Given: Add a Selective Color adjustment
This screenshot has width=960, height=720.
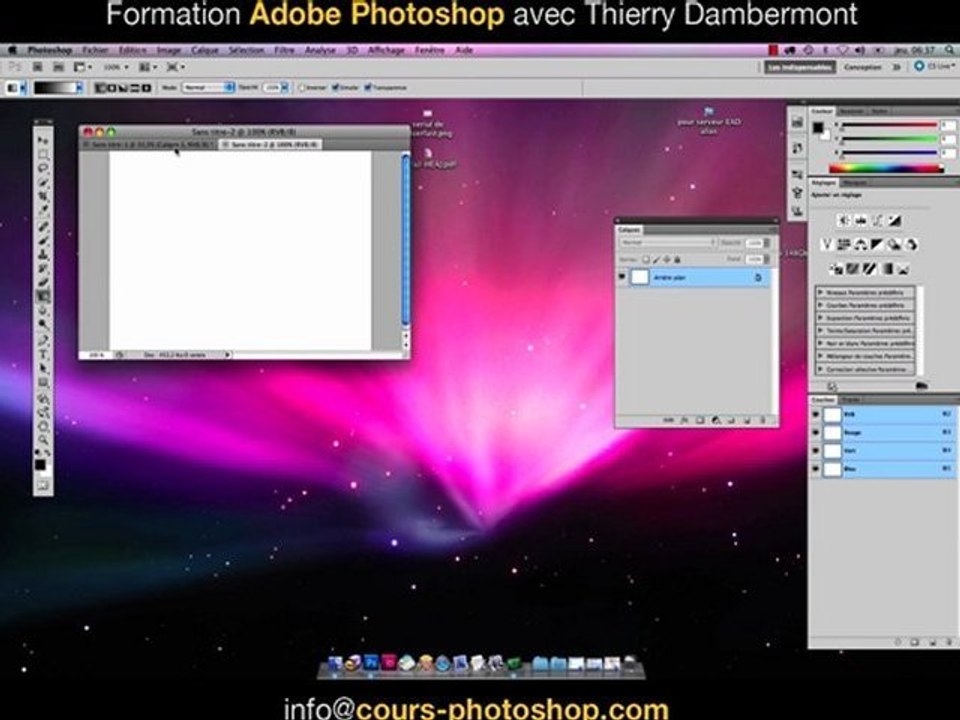Looking at the screenshot, I should pyautogui.click(x=903, y=269).
